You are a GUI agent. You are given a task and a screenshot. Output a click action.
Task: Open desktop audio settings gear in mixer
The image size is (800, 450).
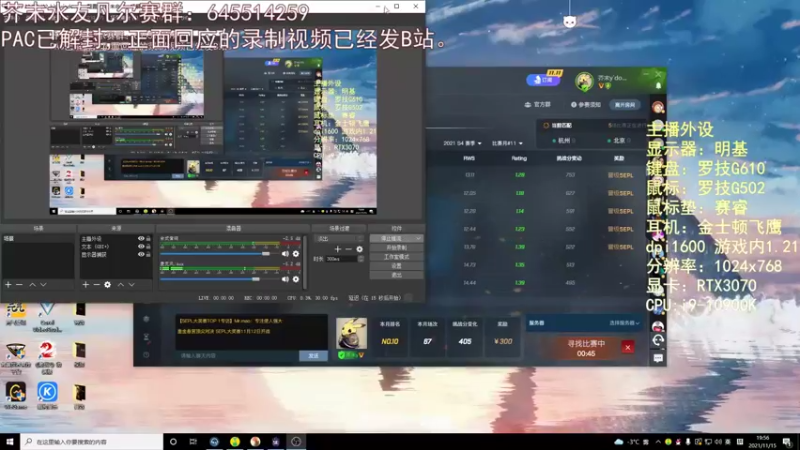tap(296, 254)
